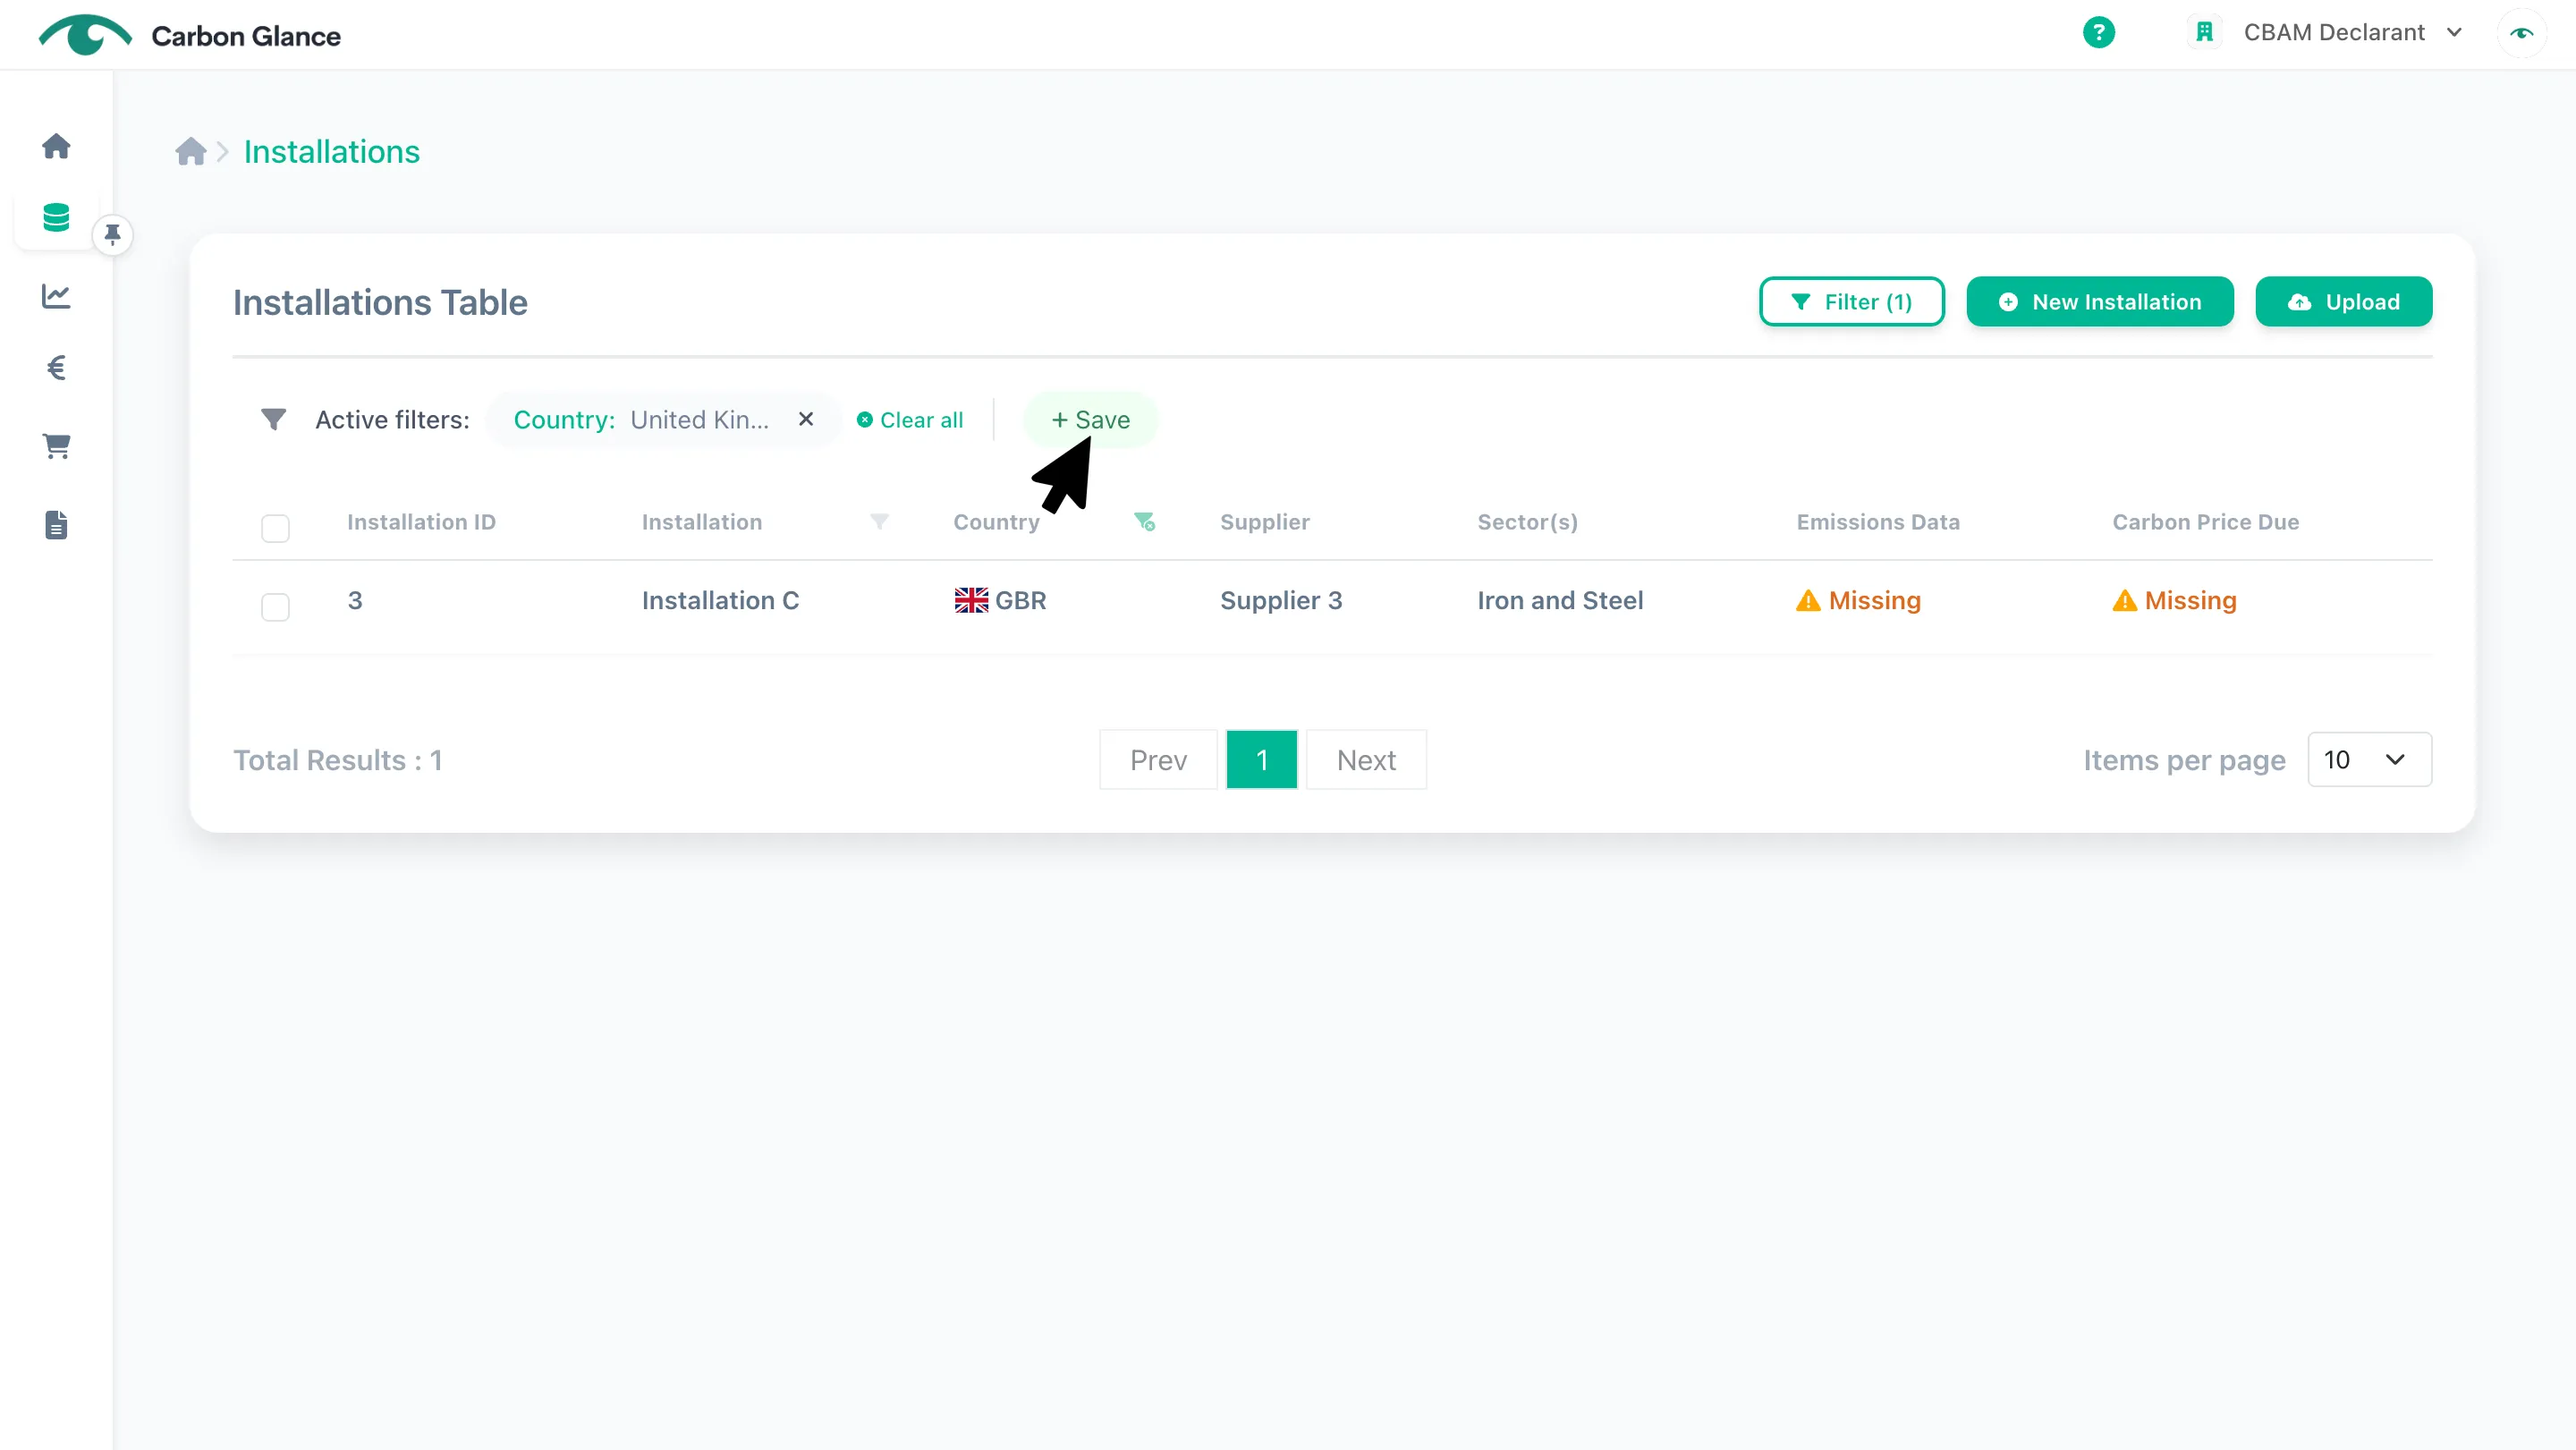Click the Sector(s) column header
Viewport: 2576px width, 1450px height.
(x=1527, y=521)
